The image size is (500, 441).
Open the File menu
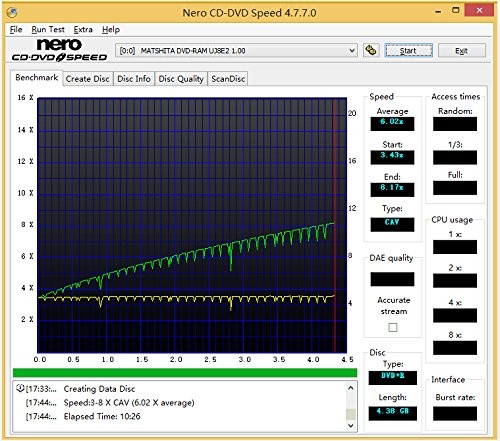coord(16,30)
